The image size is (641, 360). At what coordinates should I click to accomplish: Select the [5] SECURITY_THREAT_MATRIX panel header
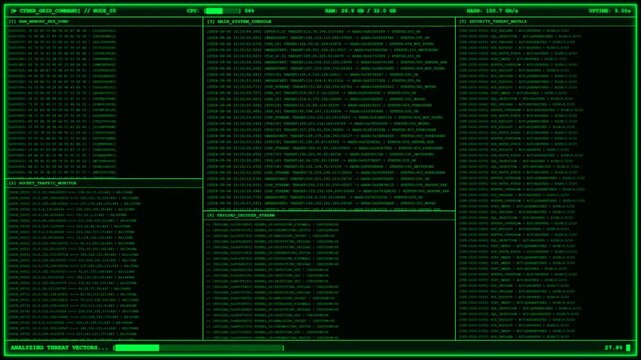point(546,22)
